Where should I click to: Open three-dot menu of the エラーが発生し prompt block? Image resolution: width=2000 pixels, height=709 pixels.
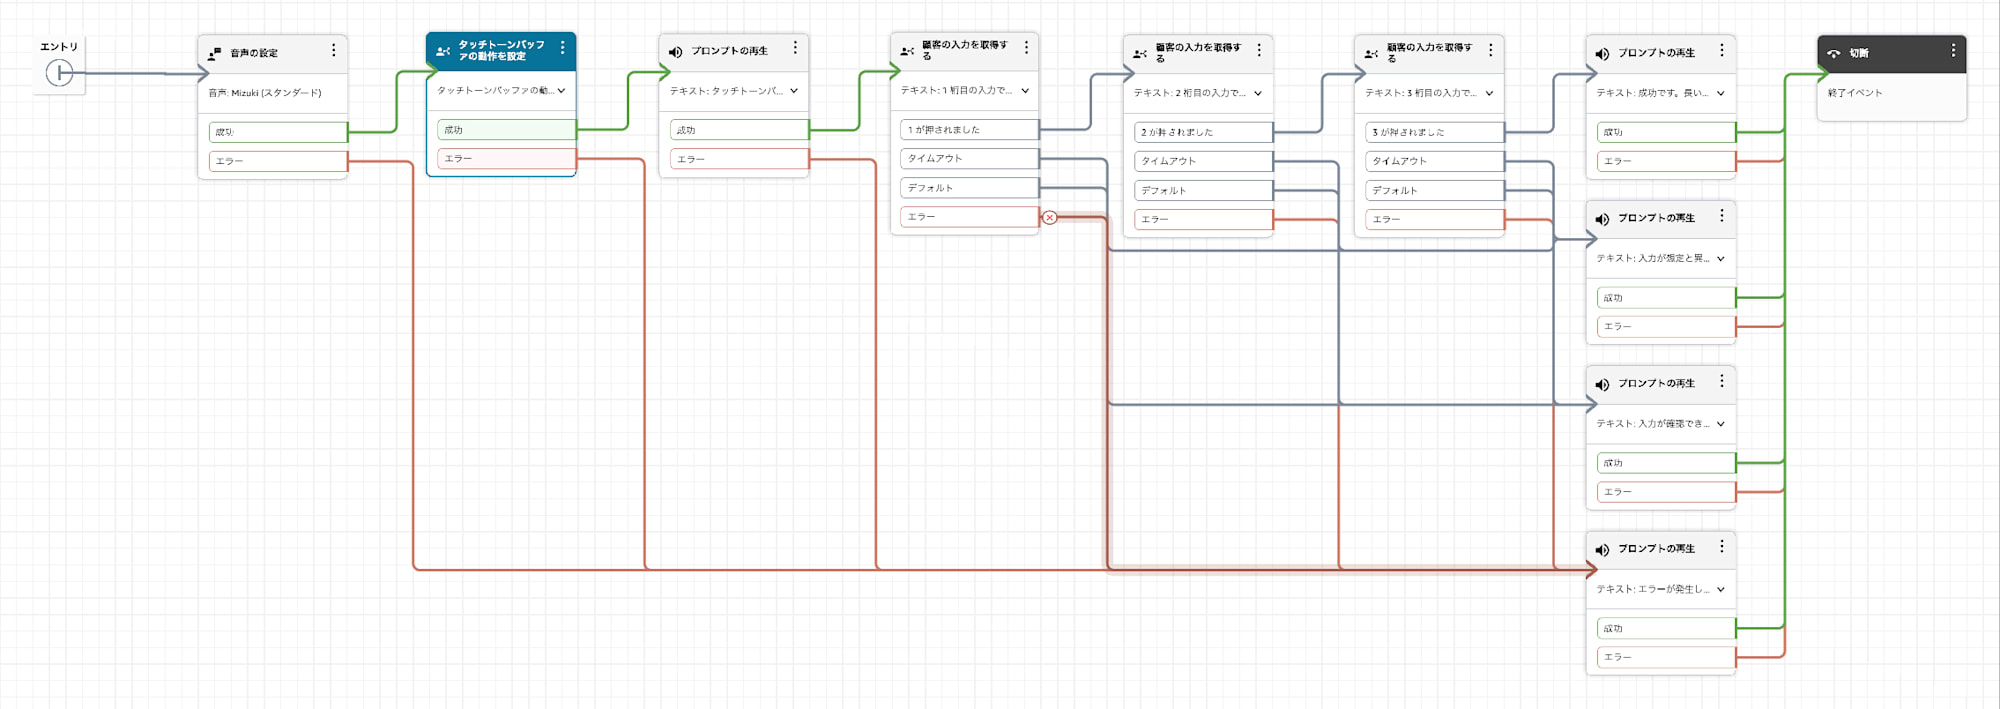[1722, 546]
